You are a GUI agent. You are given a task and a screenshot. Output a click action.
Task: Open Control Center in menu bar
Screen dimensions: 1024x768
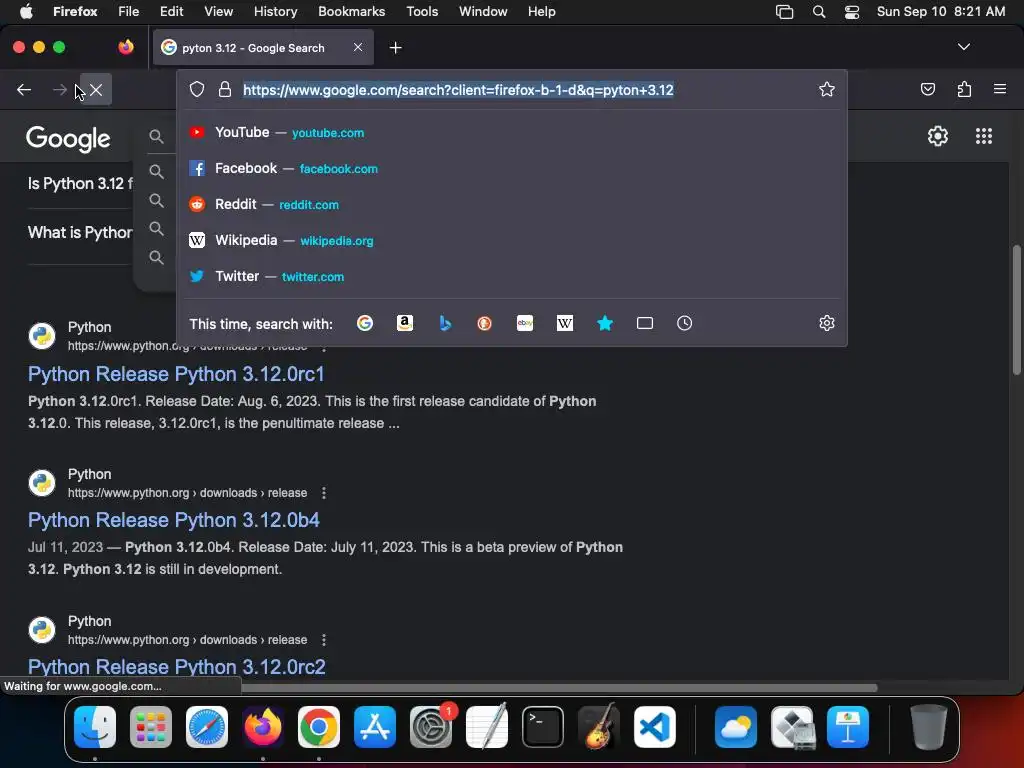pyautogui.click(x=852, y=12)
